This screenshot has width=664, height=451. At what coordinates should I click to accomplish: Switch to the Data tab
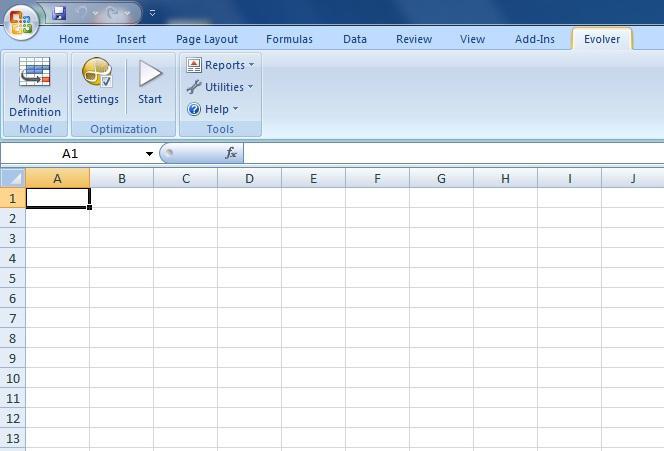pos(355,39)
